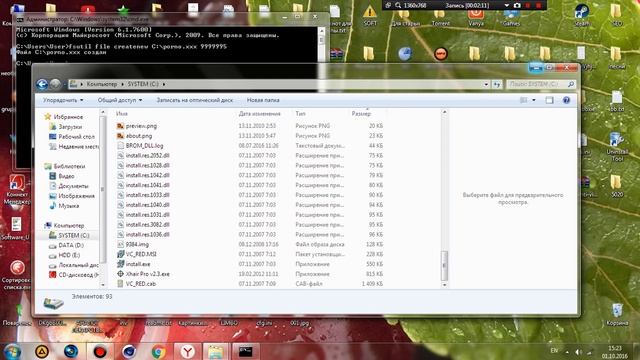Screen dimensions: 640x360
Task: Open the volume icon in system tray
Action: point(578,351)
